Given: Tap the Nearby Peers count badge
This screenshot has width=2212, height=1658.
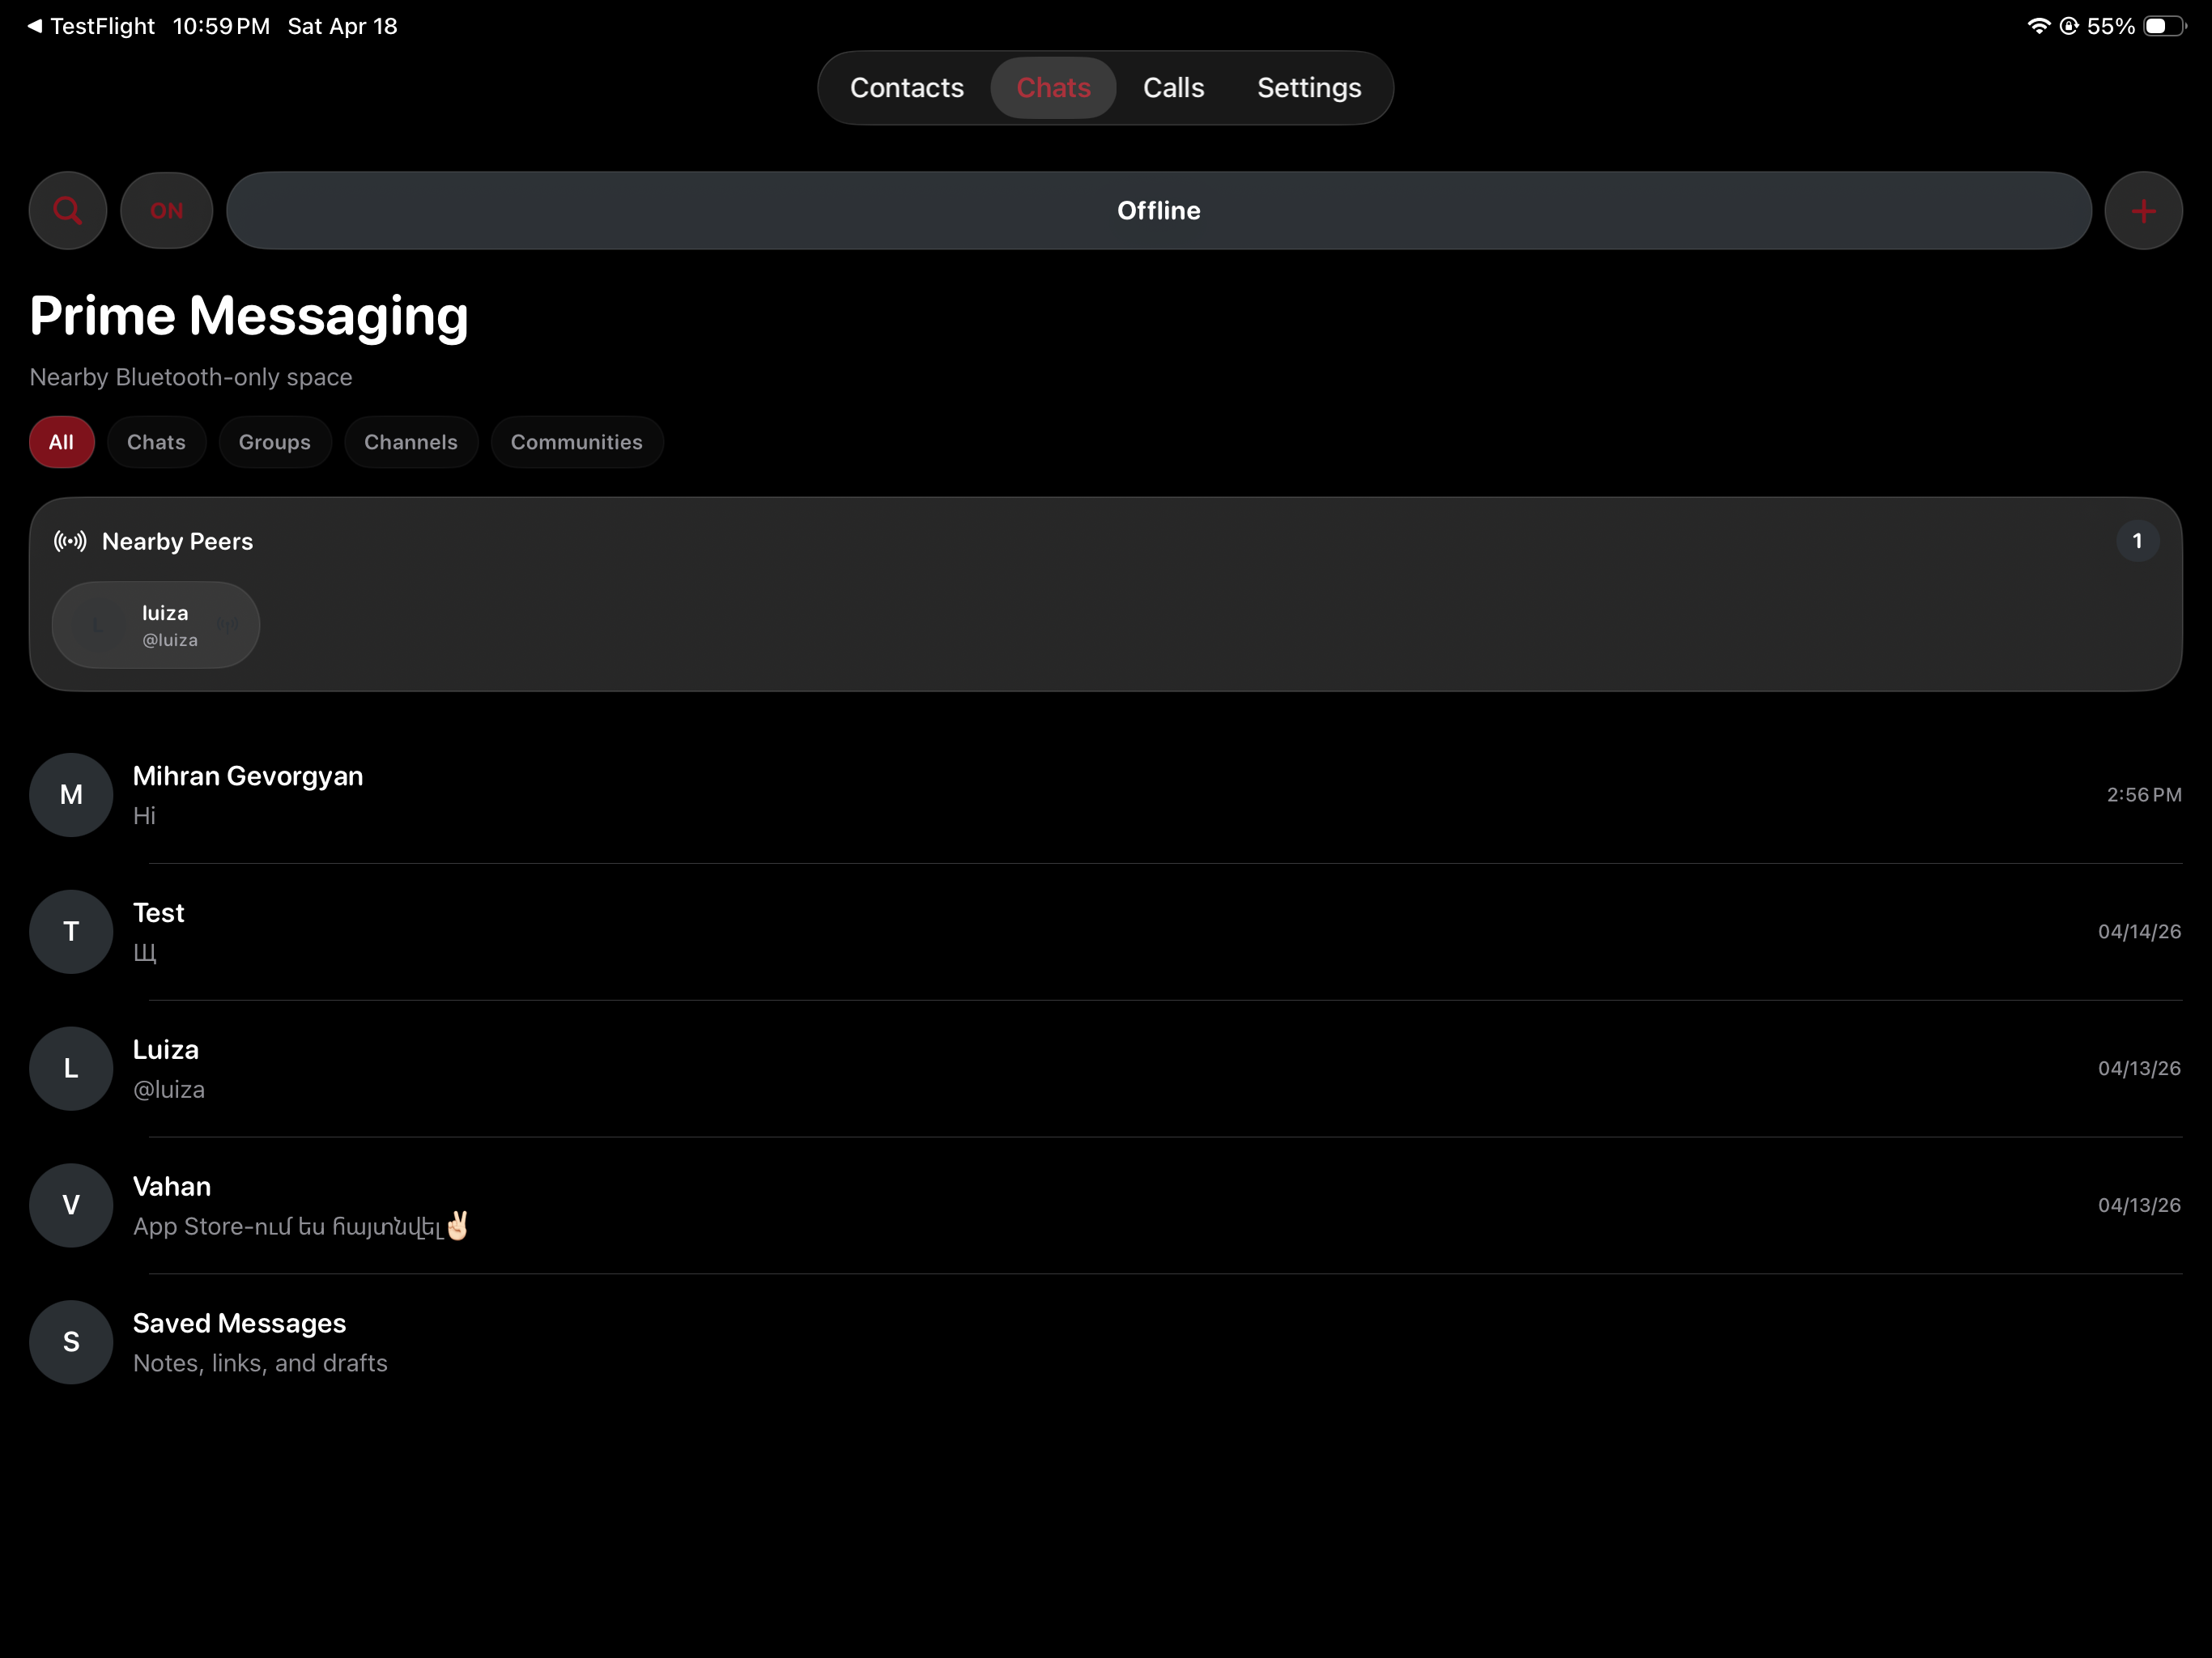Looking at the screenshot, I should click(x=2137, y=541).
